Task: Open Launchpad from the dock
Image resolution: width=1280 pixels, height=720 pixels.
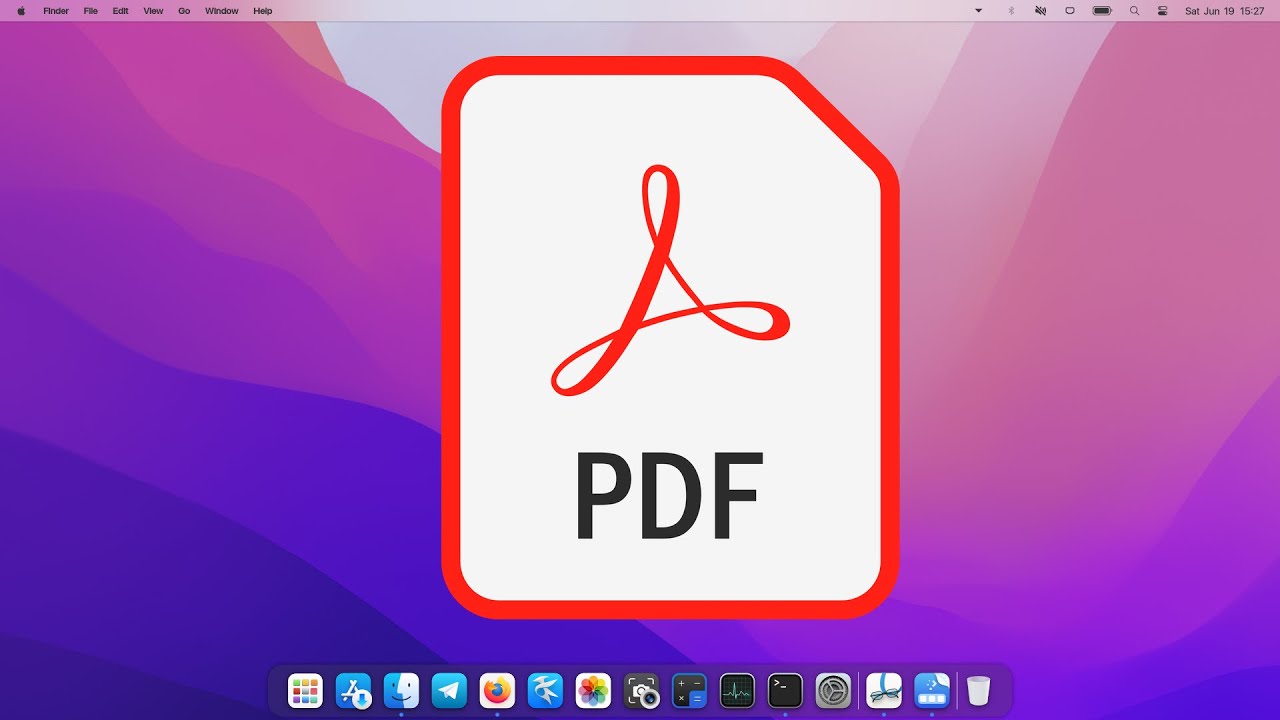Action: coord(305,691)
